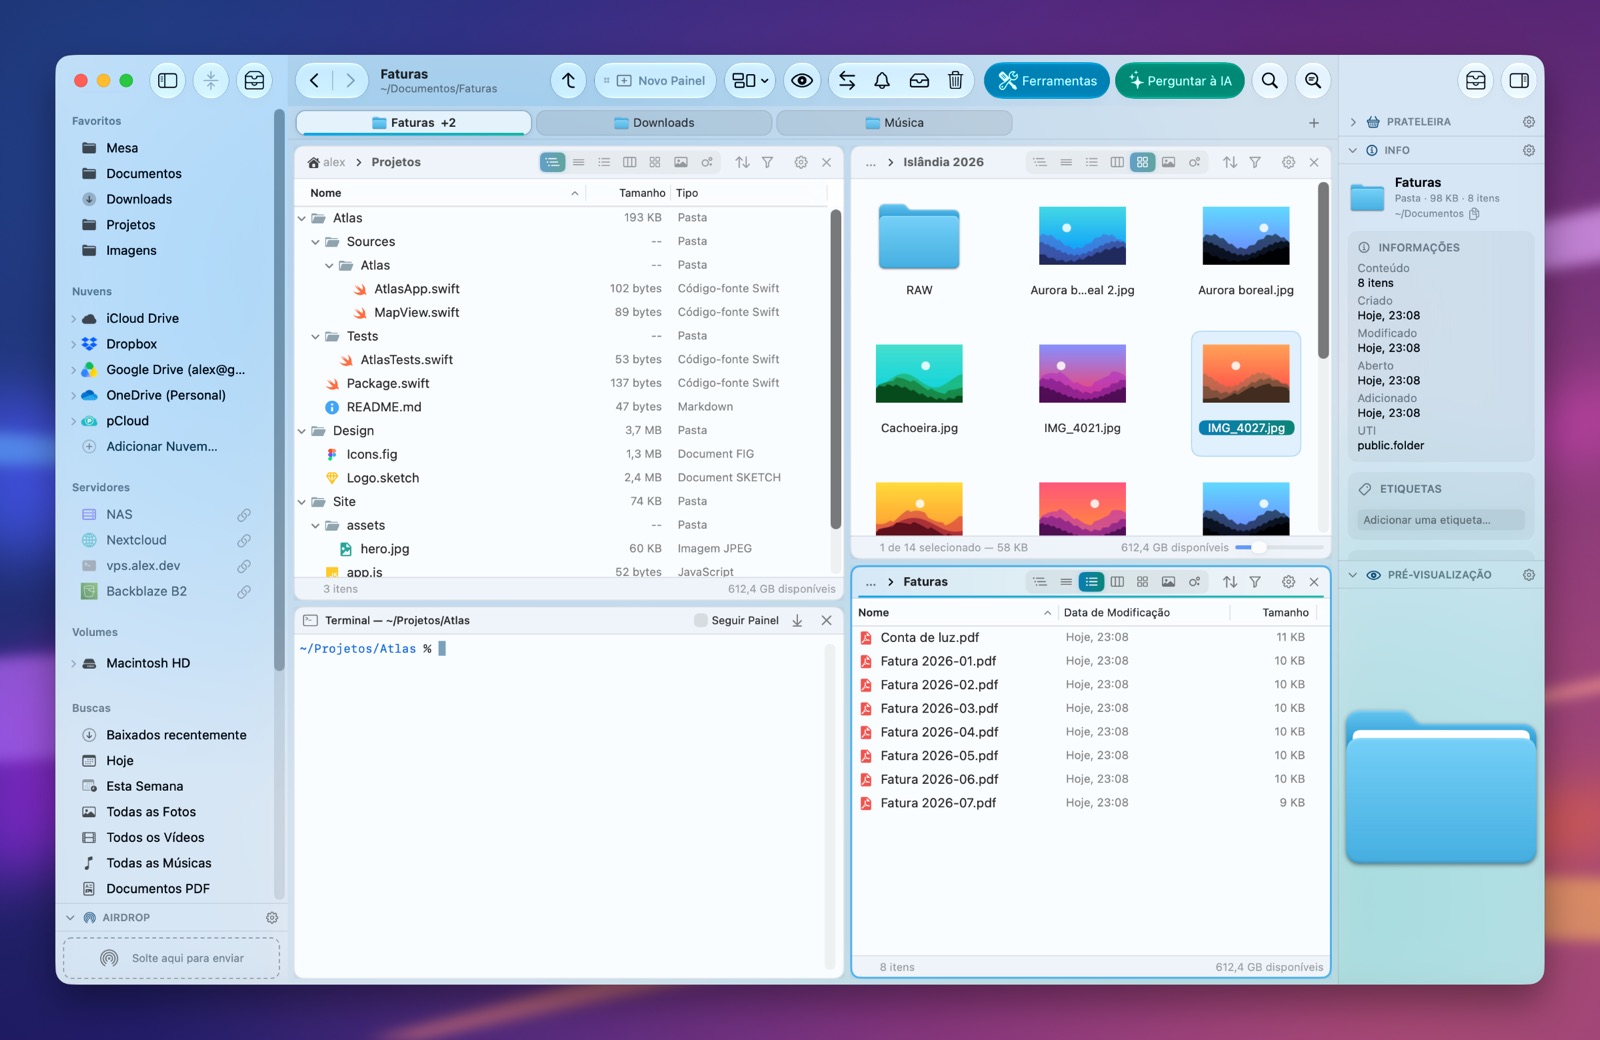1600x1040 pixels.
Task: Click the Perguntar à IA button
Action: point(1180,81)
